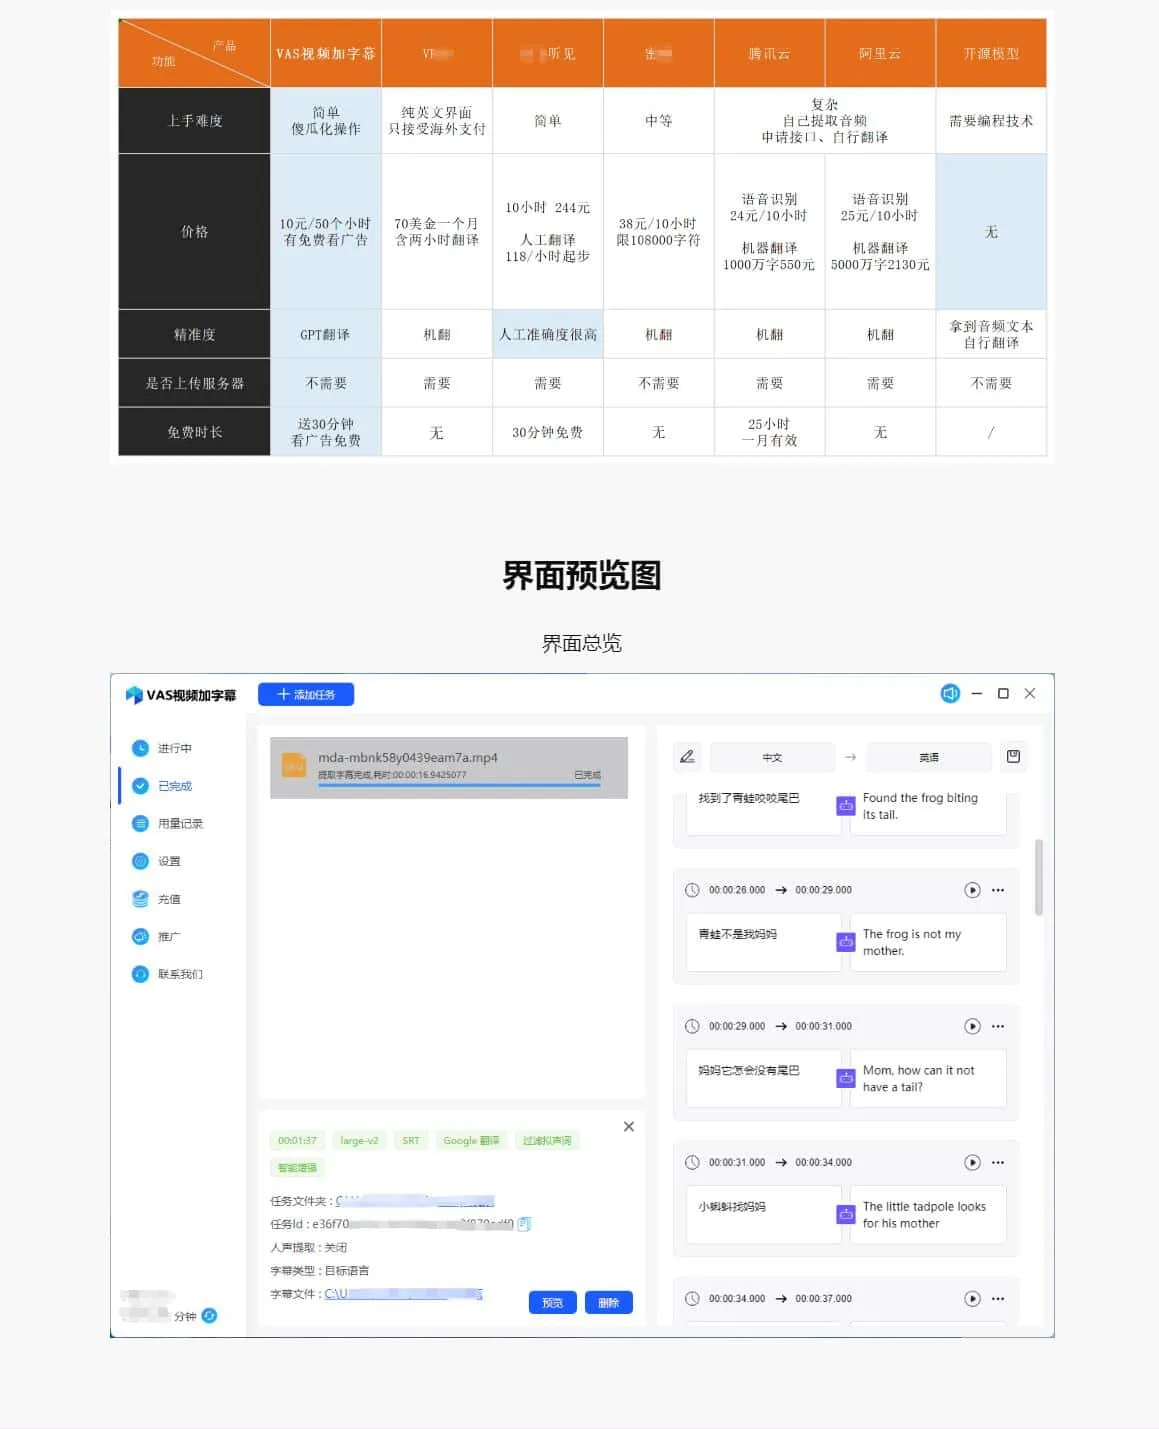
Task: Open the 英语 target language dropdown
Action: pos(929,758)
